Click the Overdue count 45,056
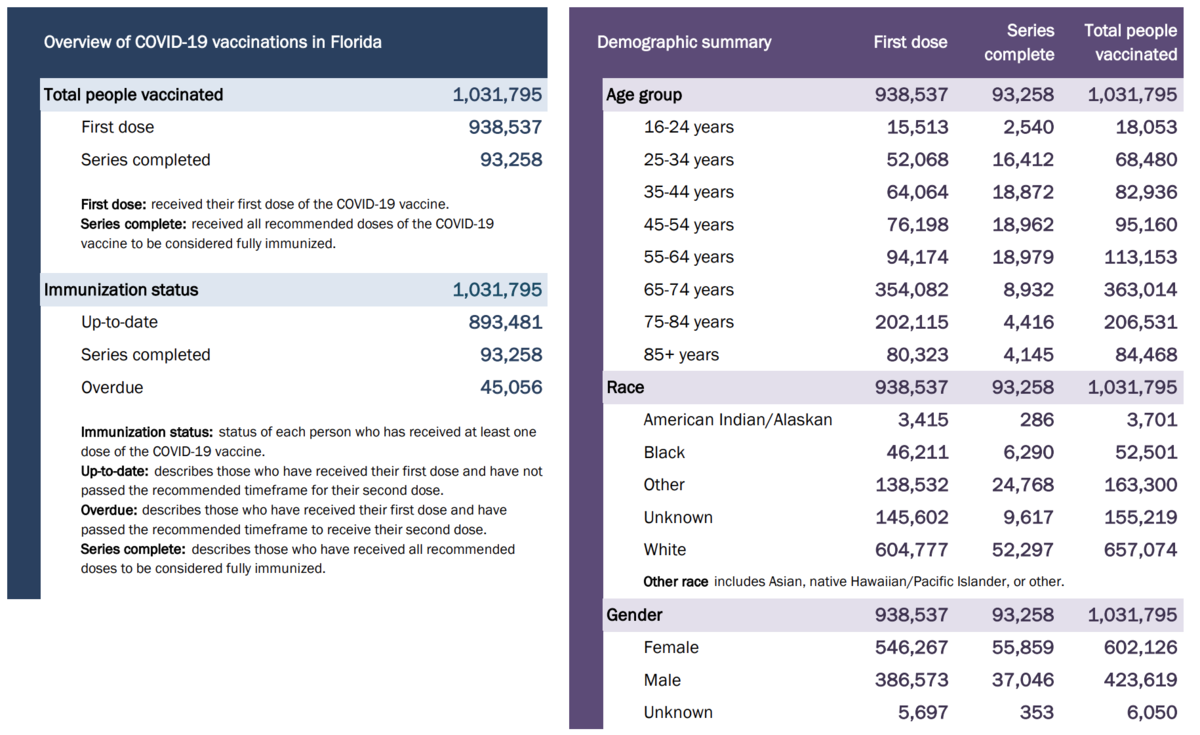This screenshot has height=735, width=1200. pyautogui.click(x=511, y=387)
